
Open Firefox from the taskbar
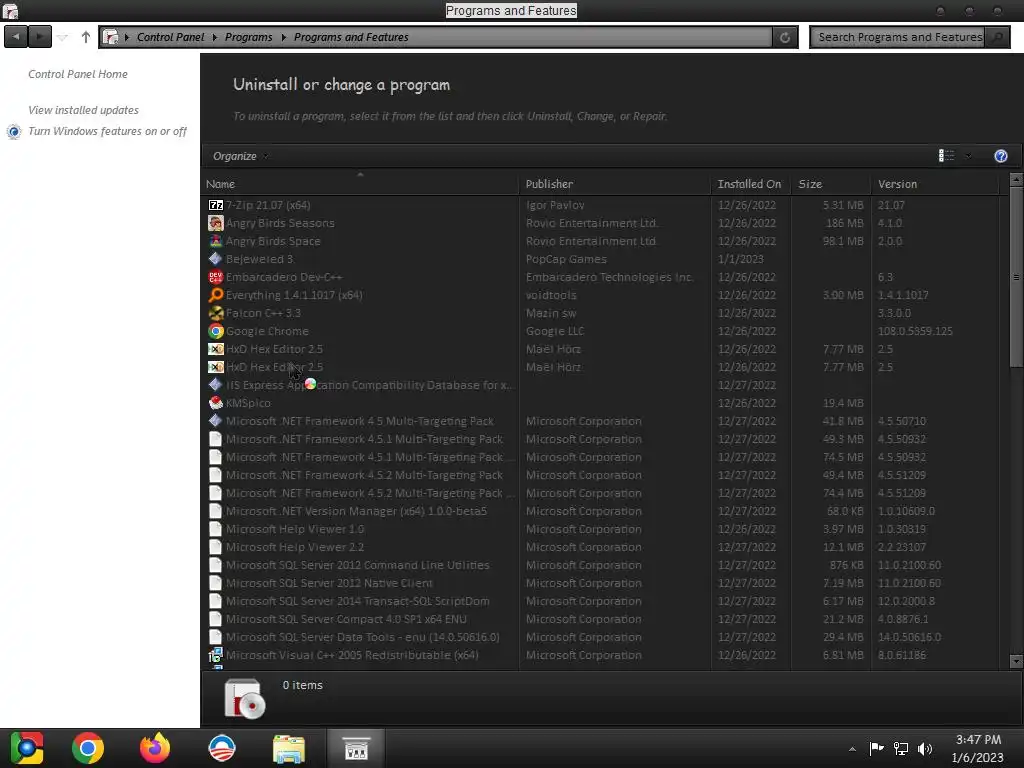tap(155, 748)
